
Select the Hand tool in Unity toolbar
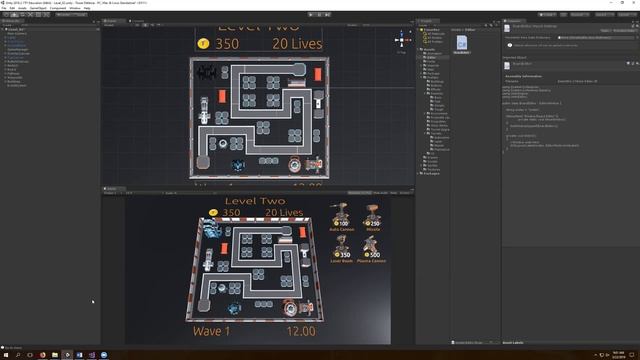click(x=6, y=15)
